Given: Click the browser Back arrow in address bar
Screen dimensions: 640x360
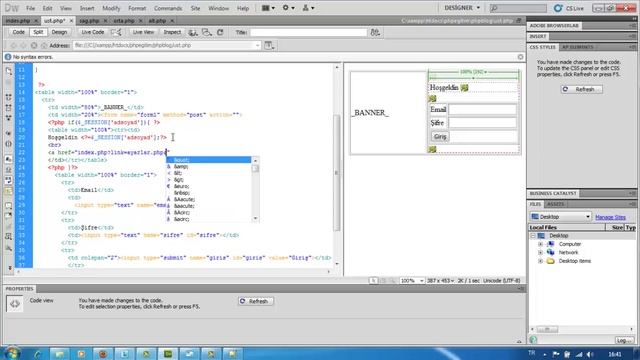Looking at the screenshot, I should pos(13,45).
